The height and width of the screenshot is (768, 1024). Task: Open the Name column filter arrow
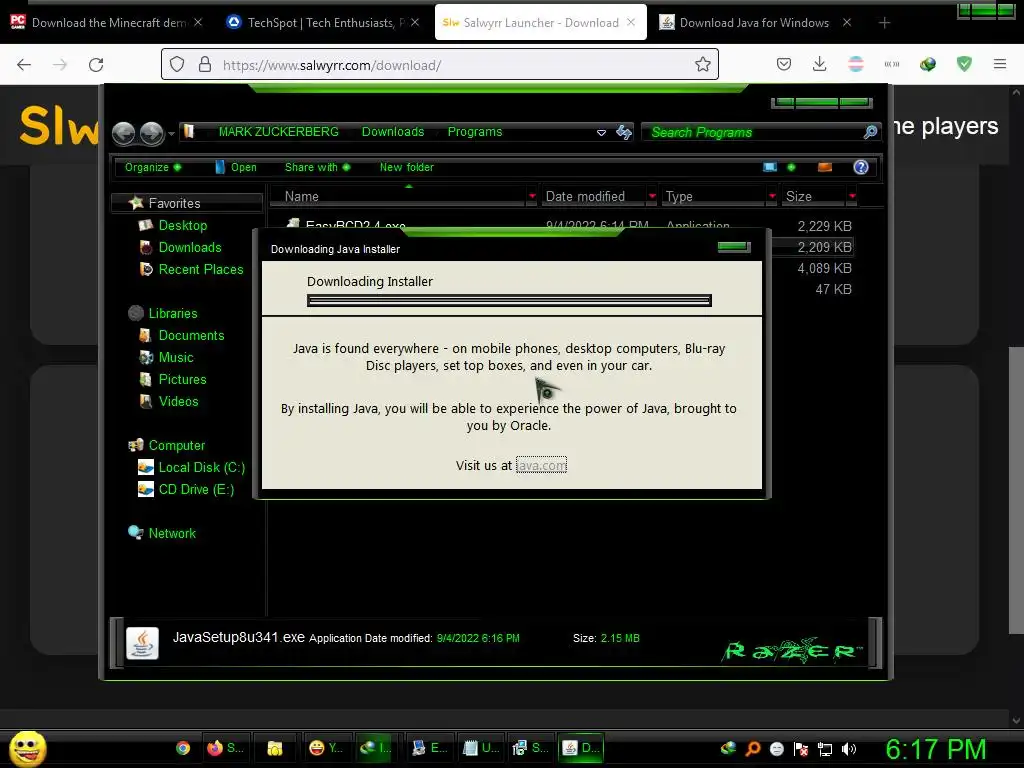532,196
